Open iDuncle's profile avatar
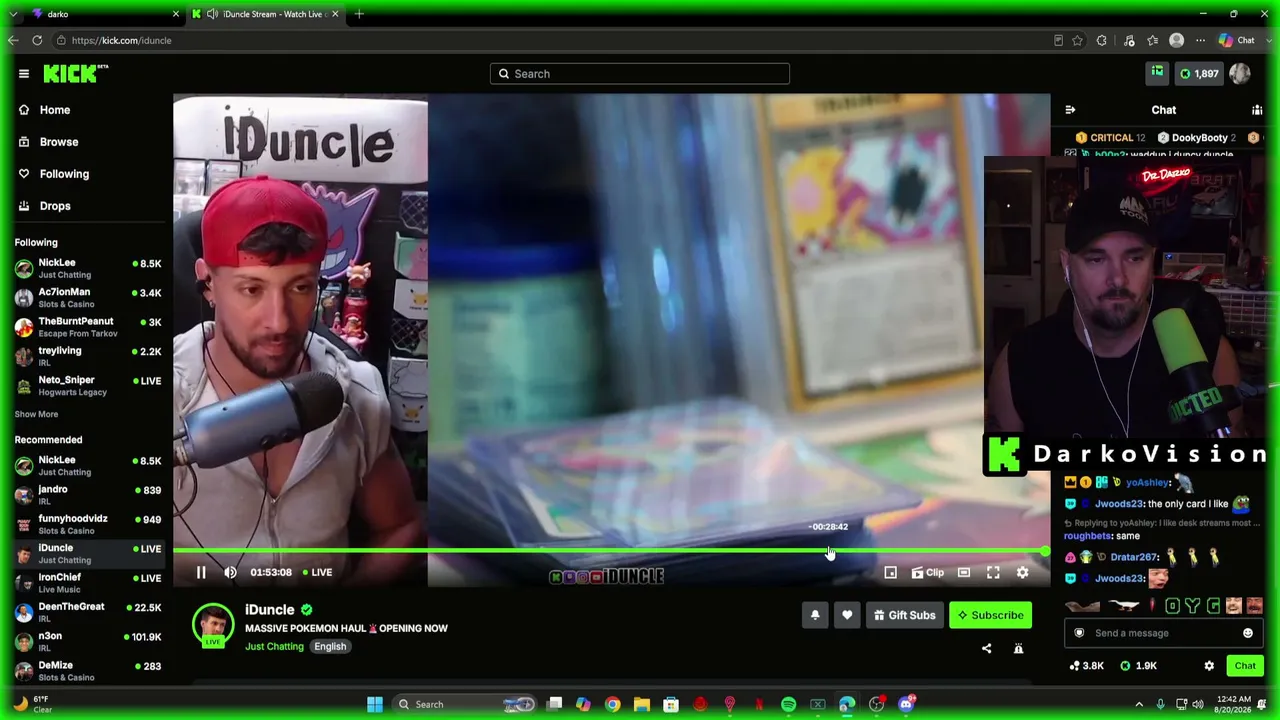The height and width of the screenshot is (720, 1280). coord(213,624)
